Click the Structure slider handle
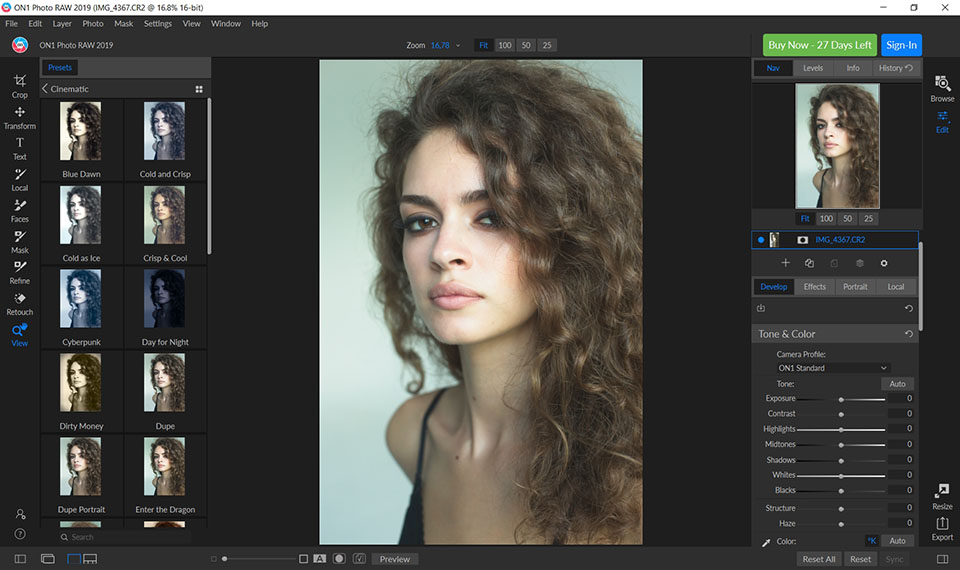The width and height of the screenshot is (960, 570). coord(841,509)
